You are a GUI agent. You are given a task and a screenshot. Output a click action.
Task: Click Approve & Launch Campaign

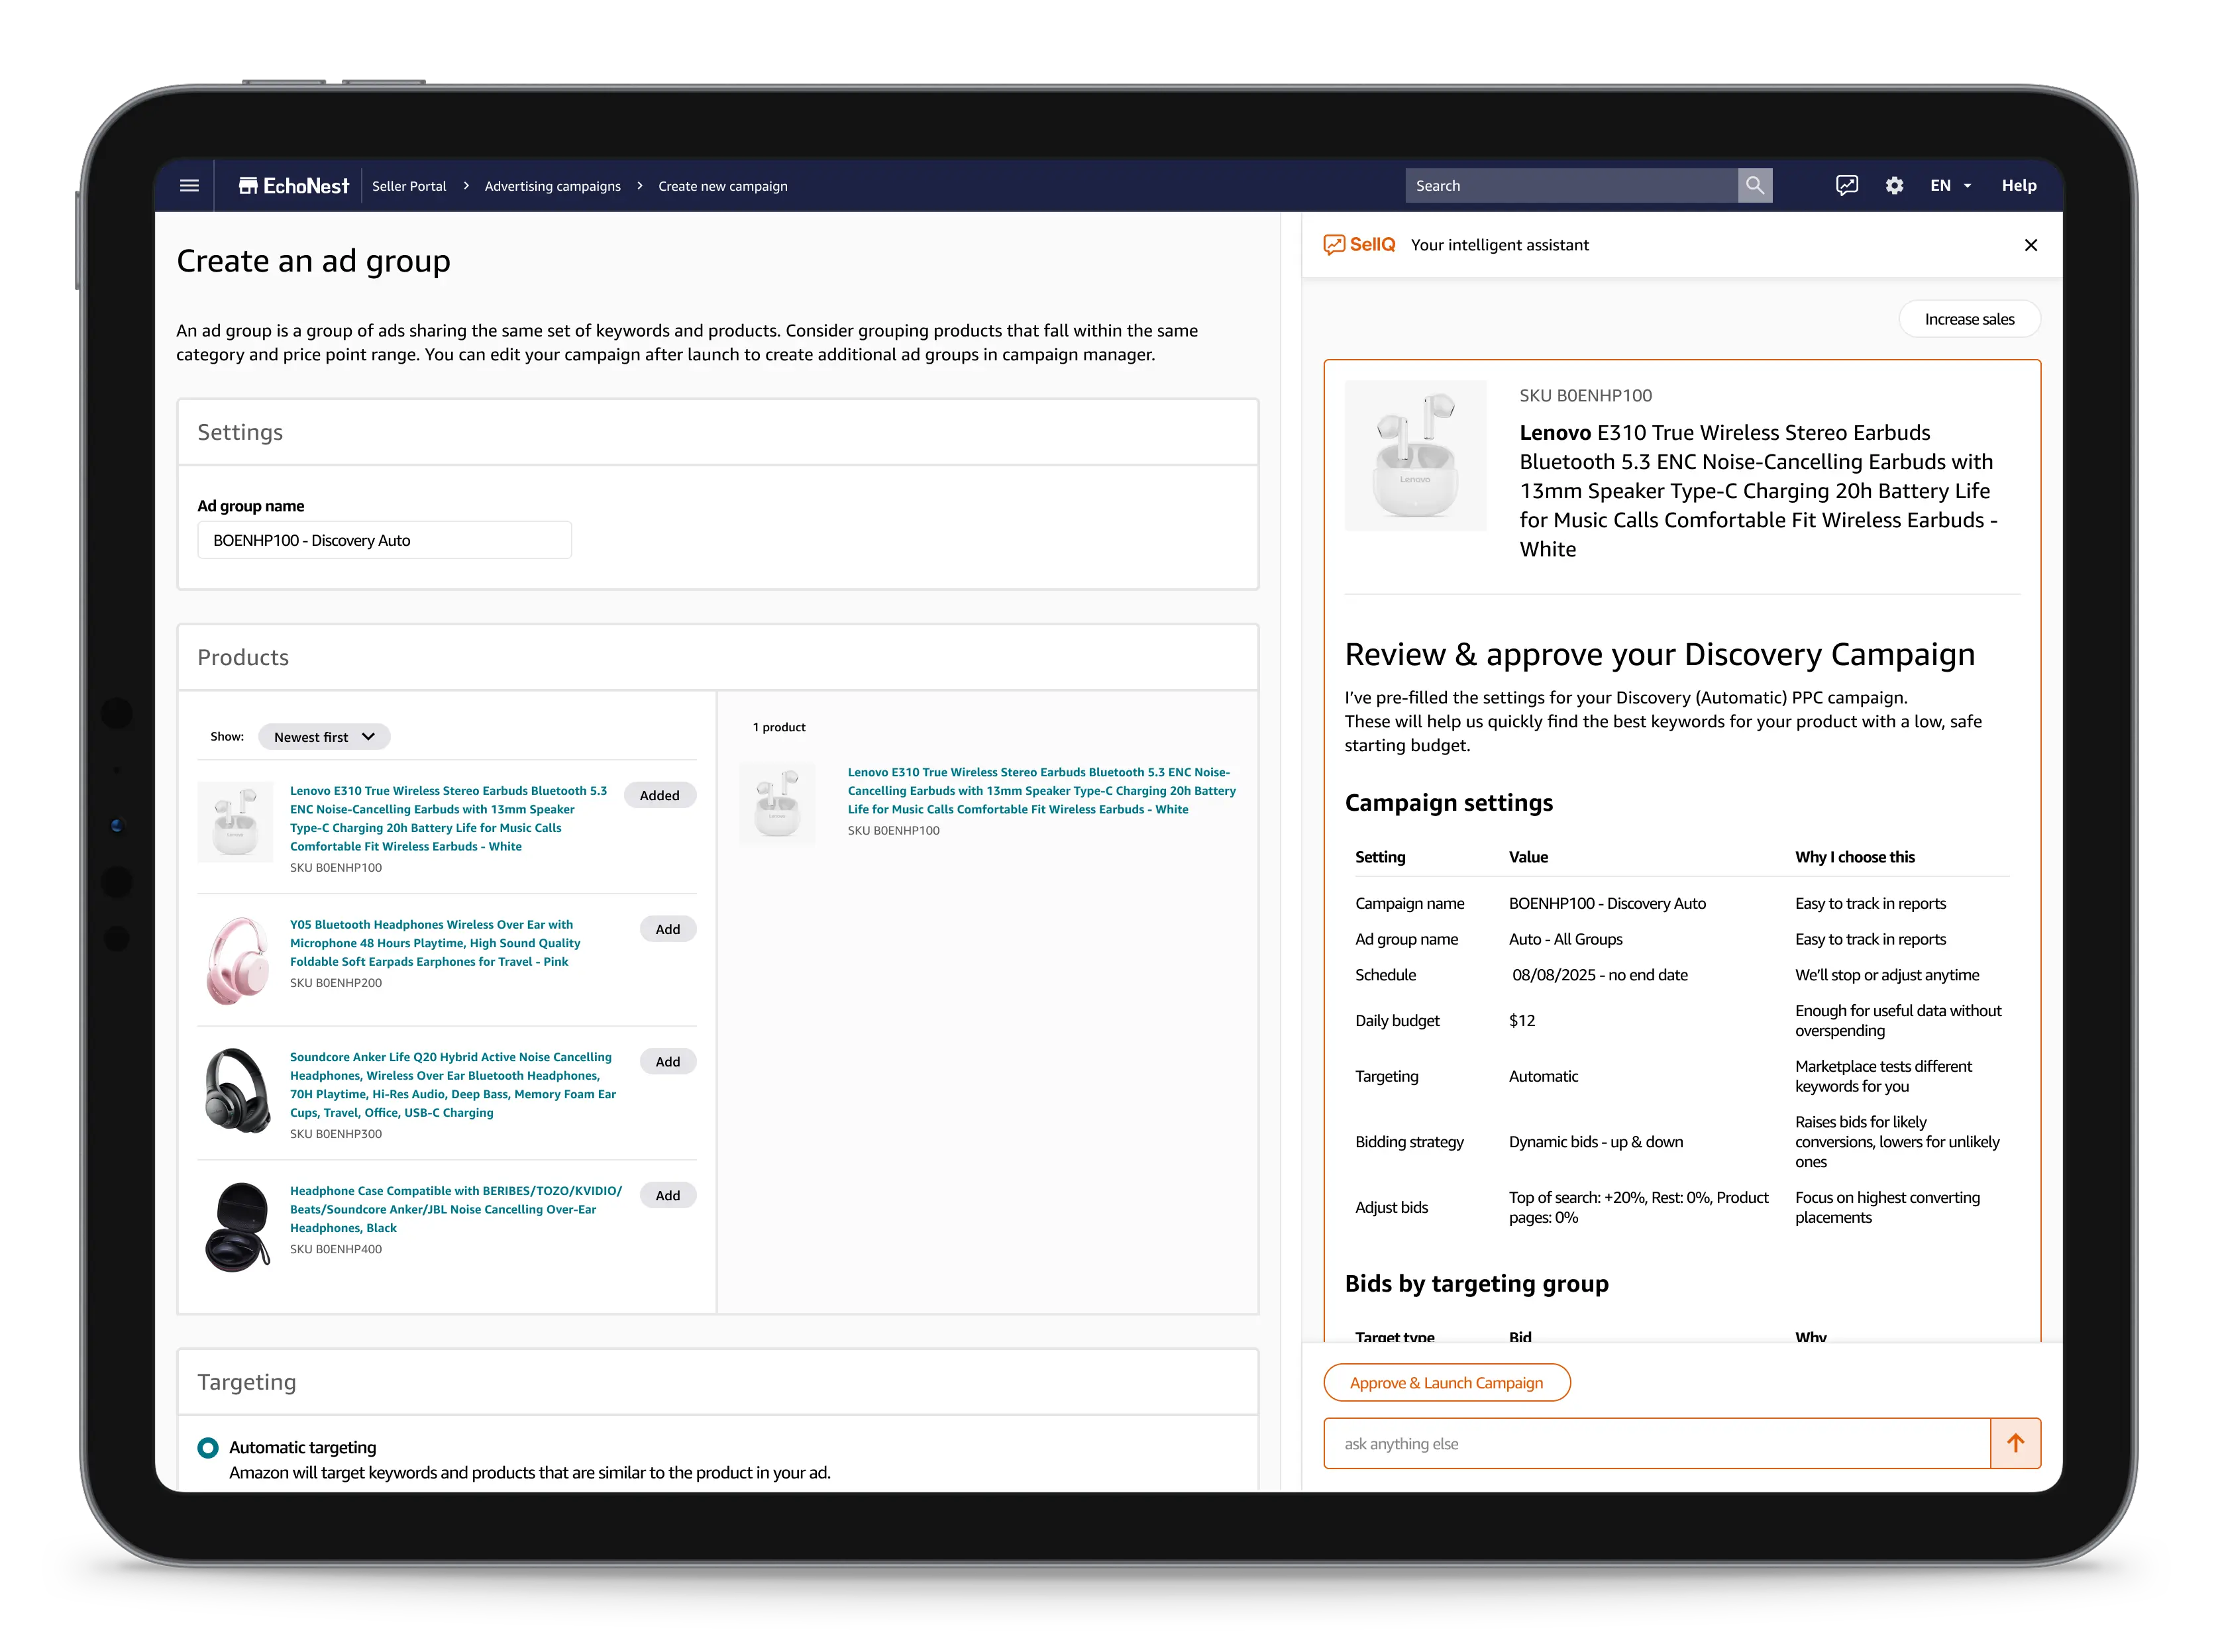point(1446,1383)
